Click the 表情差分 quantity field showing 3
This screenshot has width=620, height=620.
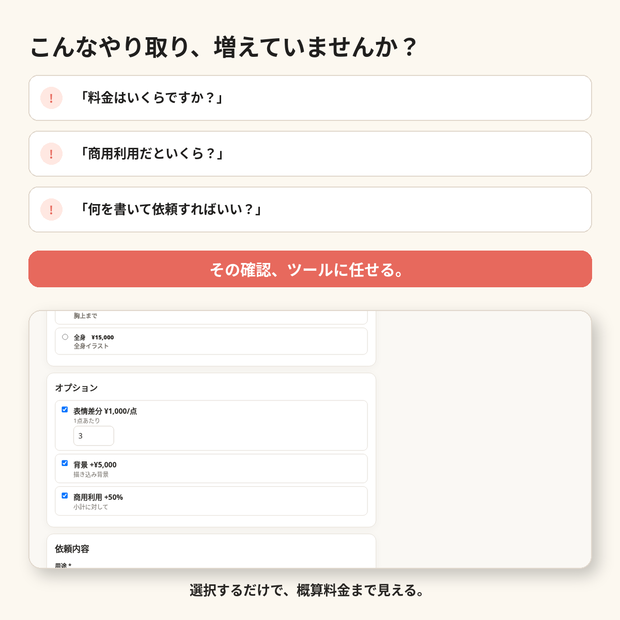[x=94, y=436]
